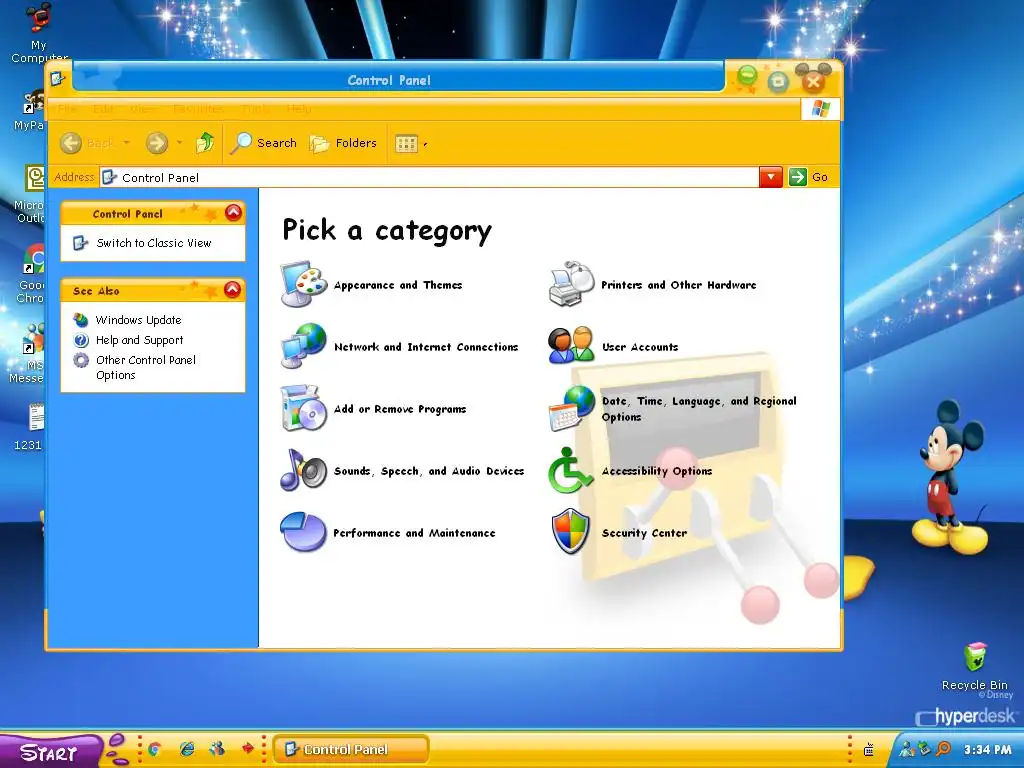Viewport: 1024px width, 768px height.
Task: Select the Recycle Bin desktop icon
Action: 974,667
